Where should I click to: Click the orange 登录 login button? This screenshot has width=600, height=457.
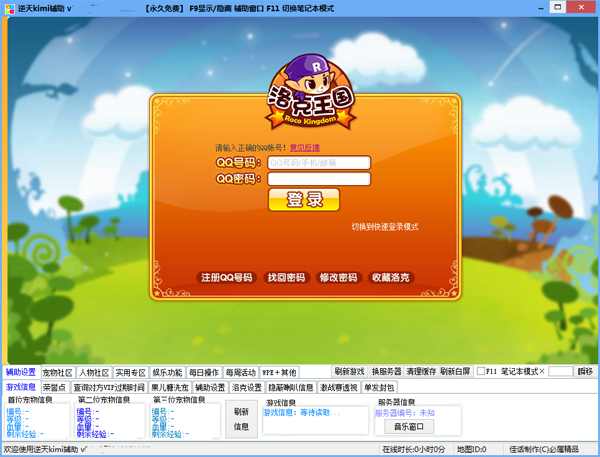[x=304, y=200]
